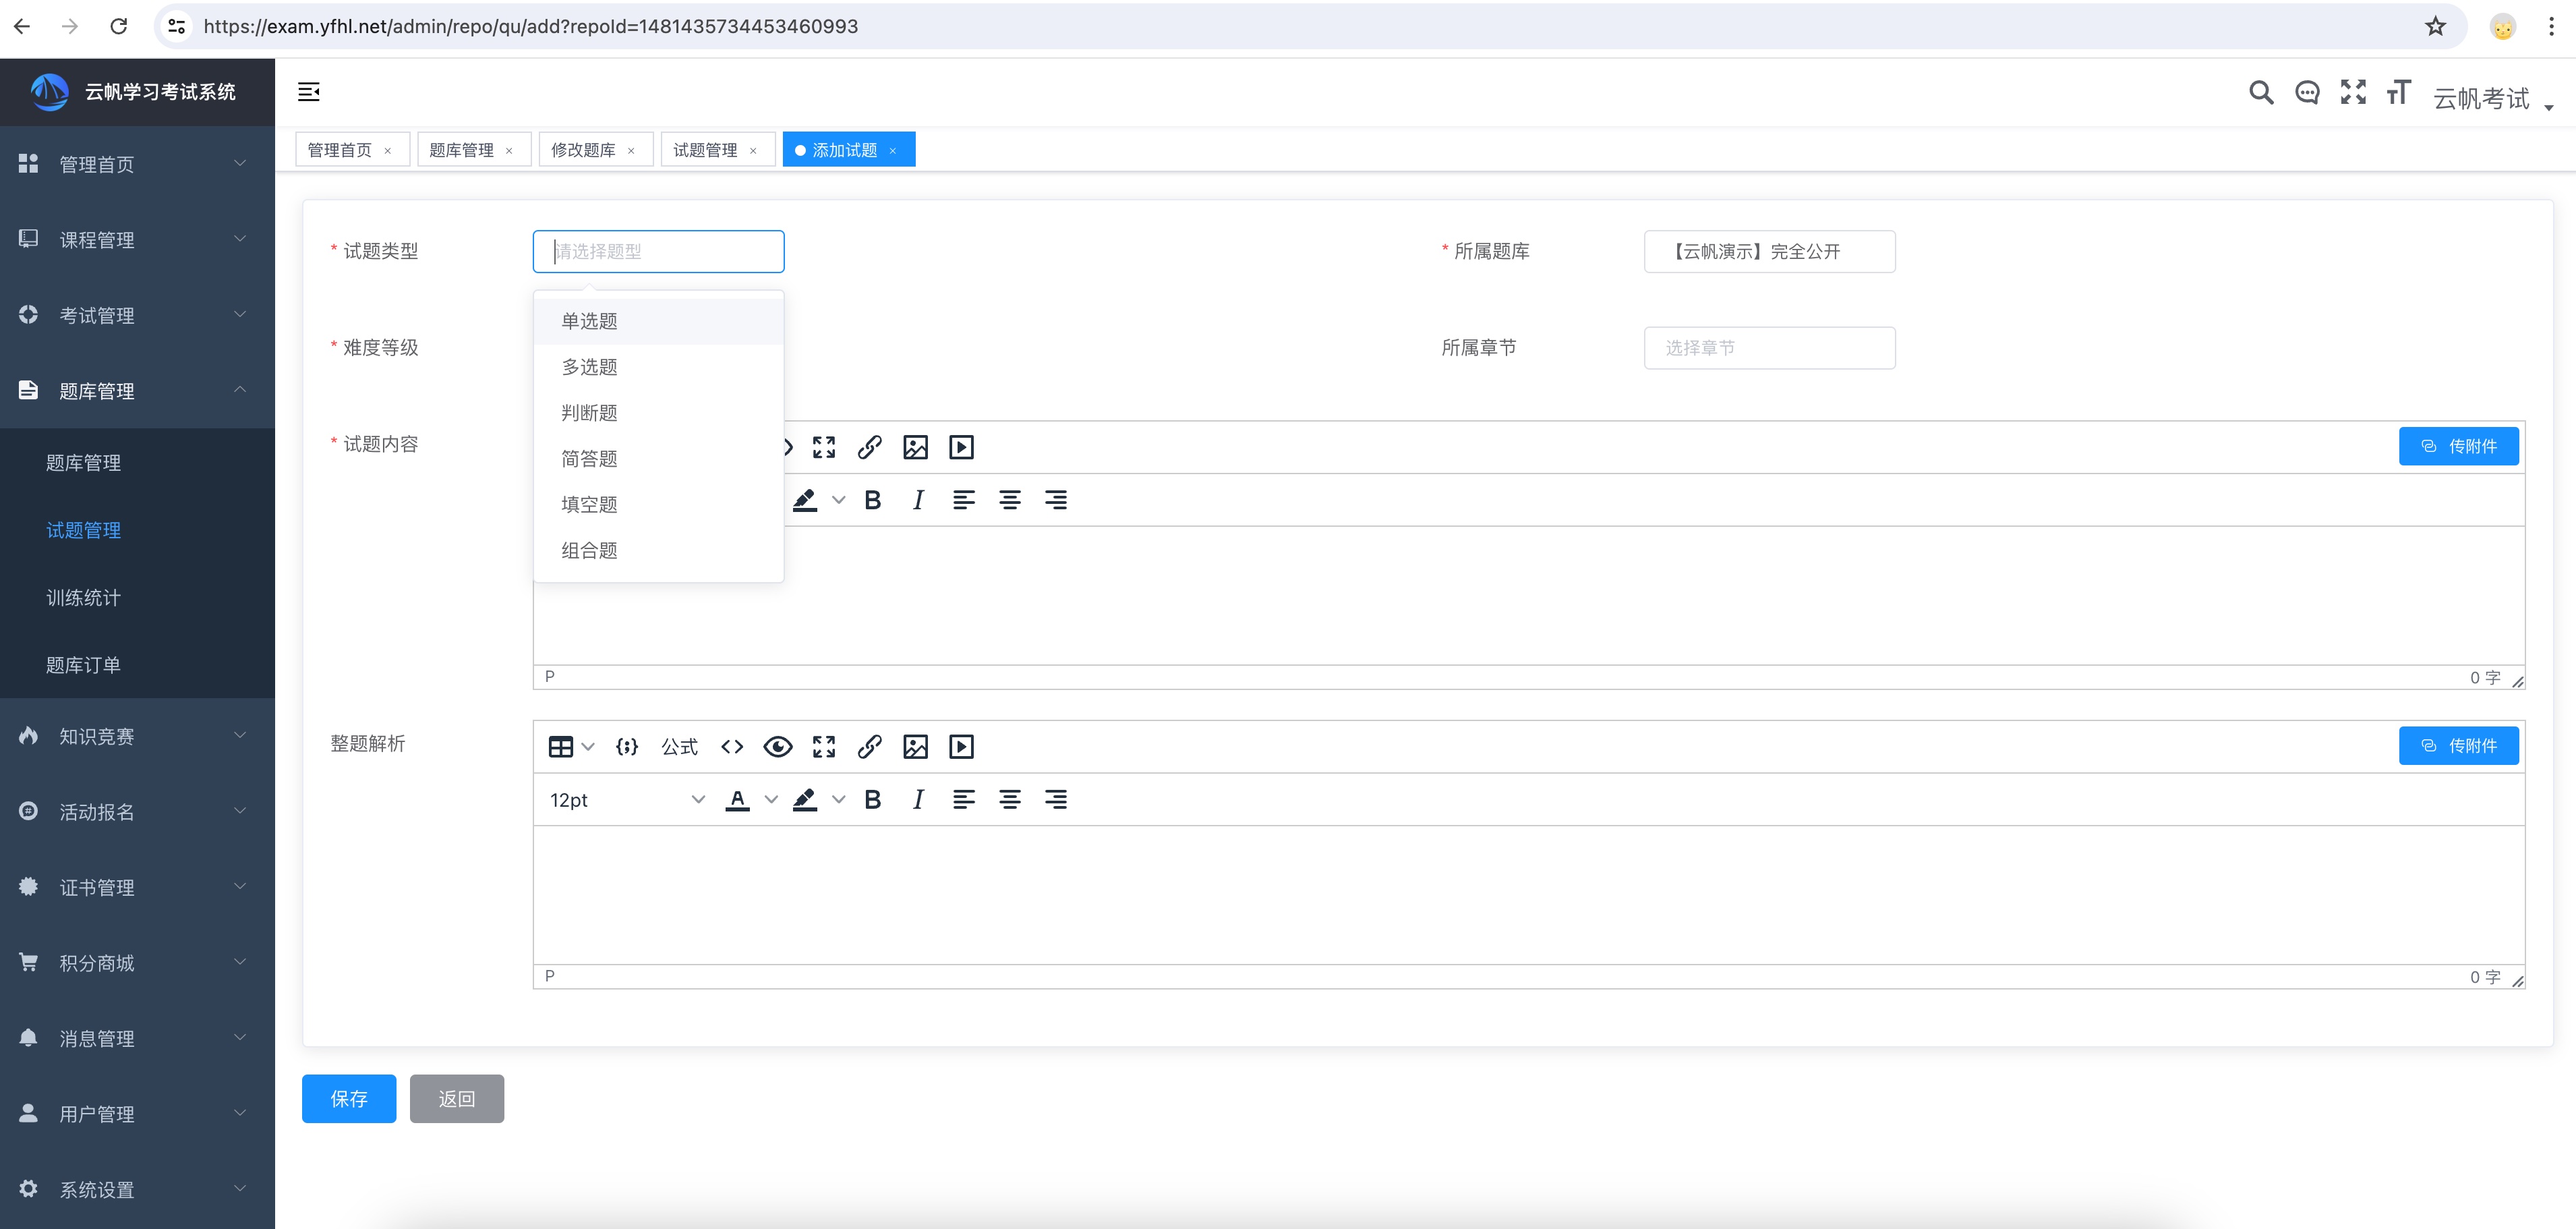Image resolution: width=2576 pixels, height=1229 pixels.
Task: Click fullscreen icon in question content editor
Action: [x=824, y=447]
